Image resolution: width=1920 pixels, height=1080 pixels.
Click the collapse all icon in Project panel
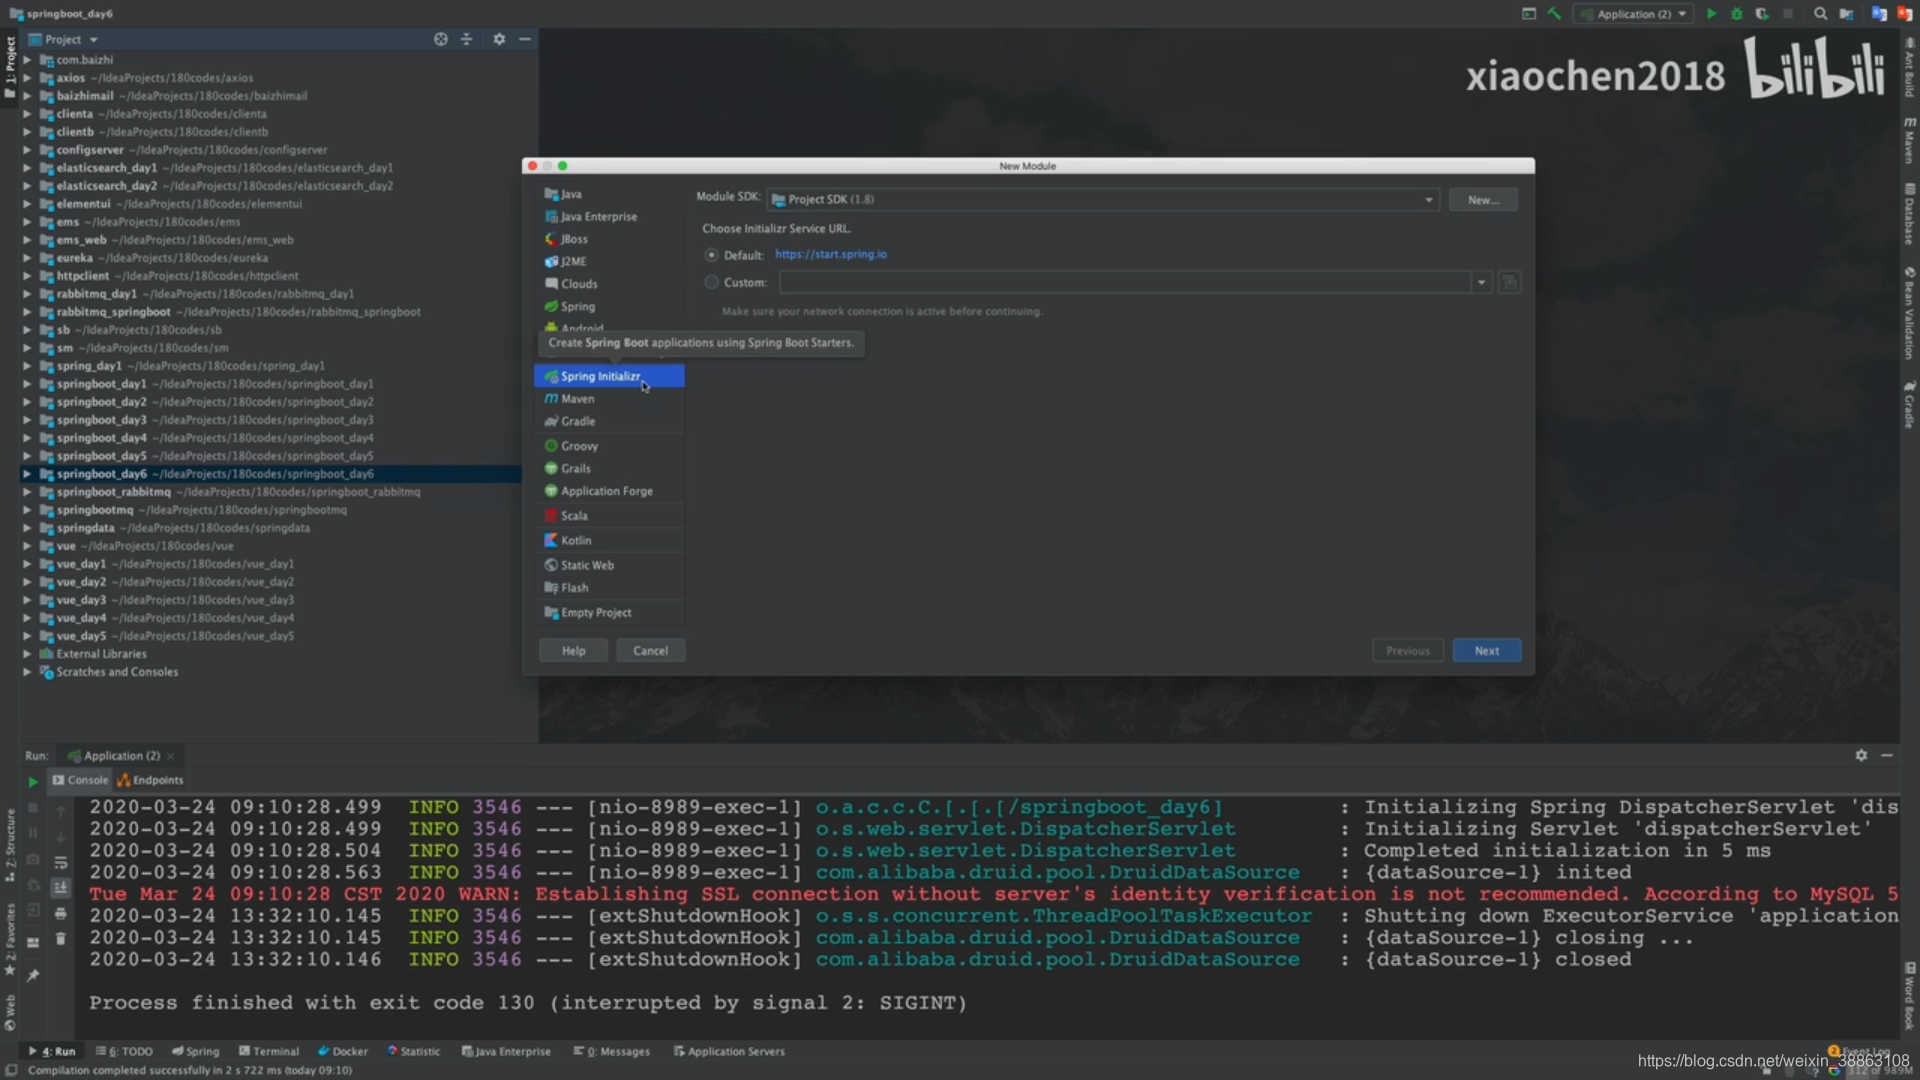tap(466, 39)
